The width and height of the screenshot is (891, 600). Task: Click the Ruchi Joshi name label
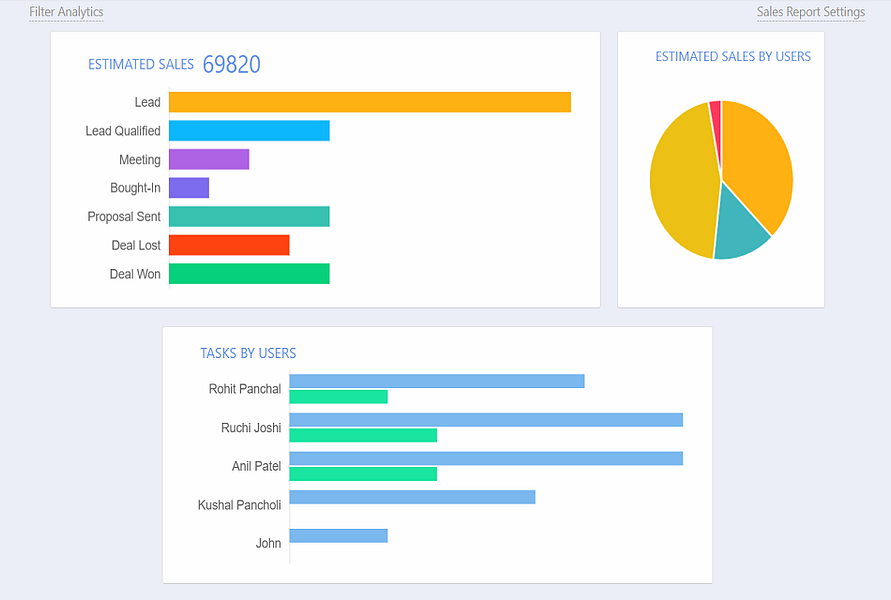(x=251, y=428)
